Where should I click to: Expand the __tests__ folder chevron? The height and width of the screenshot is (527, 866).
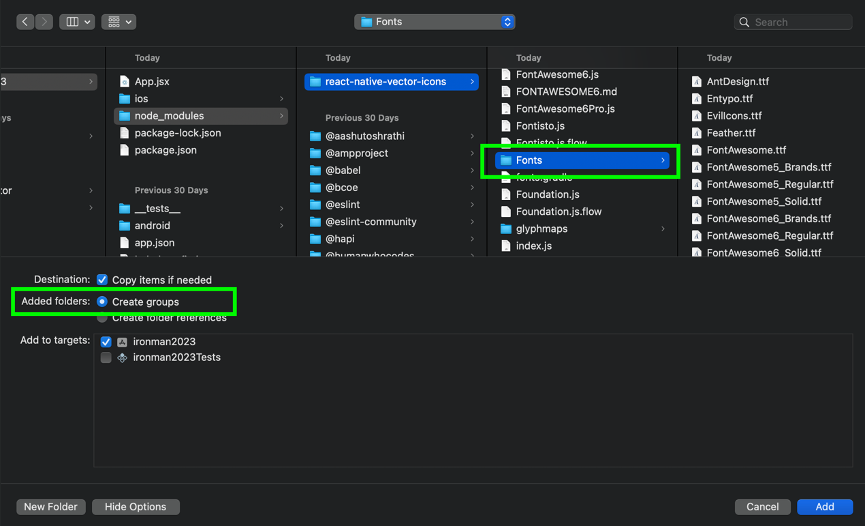(x=282, y=208)
